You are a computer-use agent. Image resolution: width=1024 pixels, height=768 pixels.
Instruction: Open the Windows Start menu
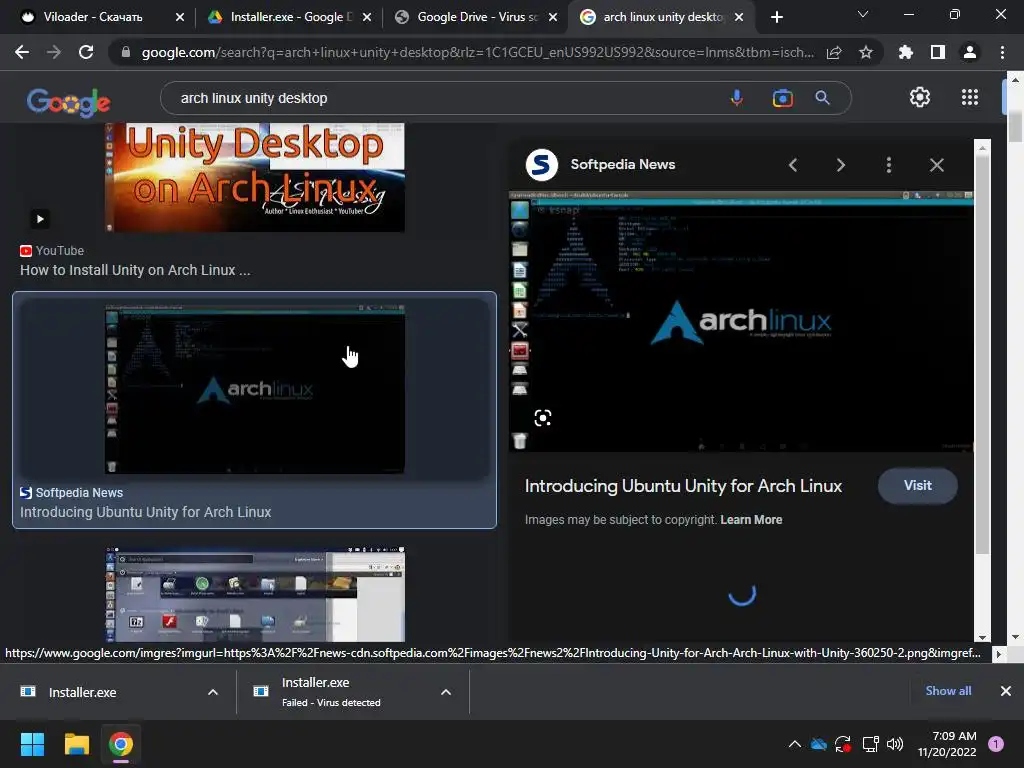[x=32, y=744]
